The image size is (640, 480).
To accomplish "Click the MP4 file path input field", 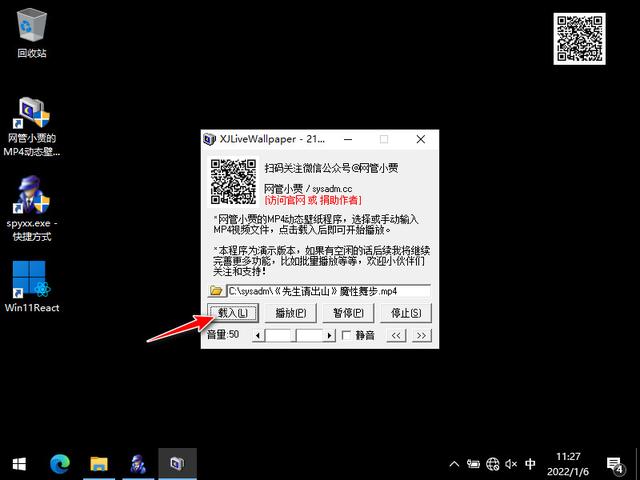I will pos(329,291).
